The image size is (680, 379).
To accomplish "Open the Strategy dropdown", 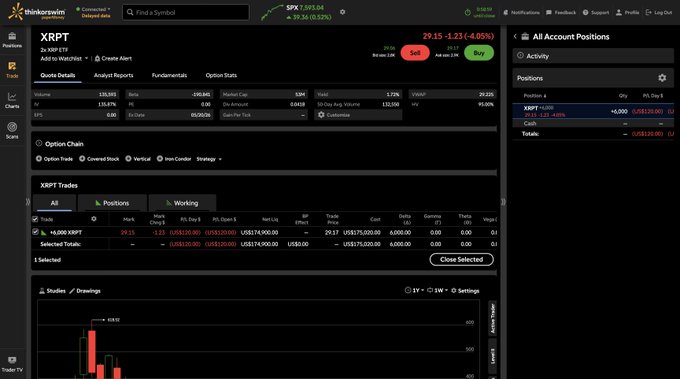I will (x=209, y=159).
